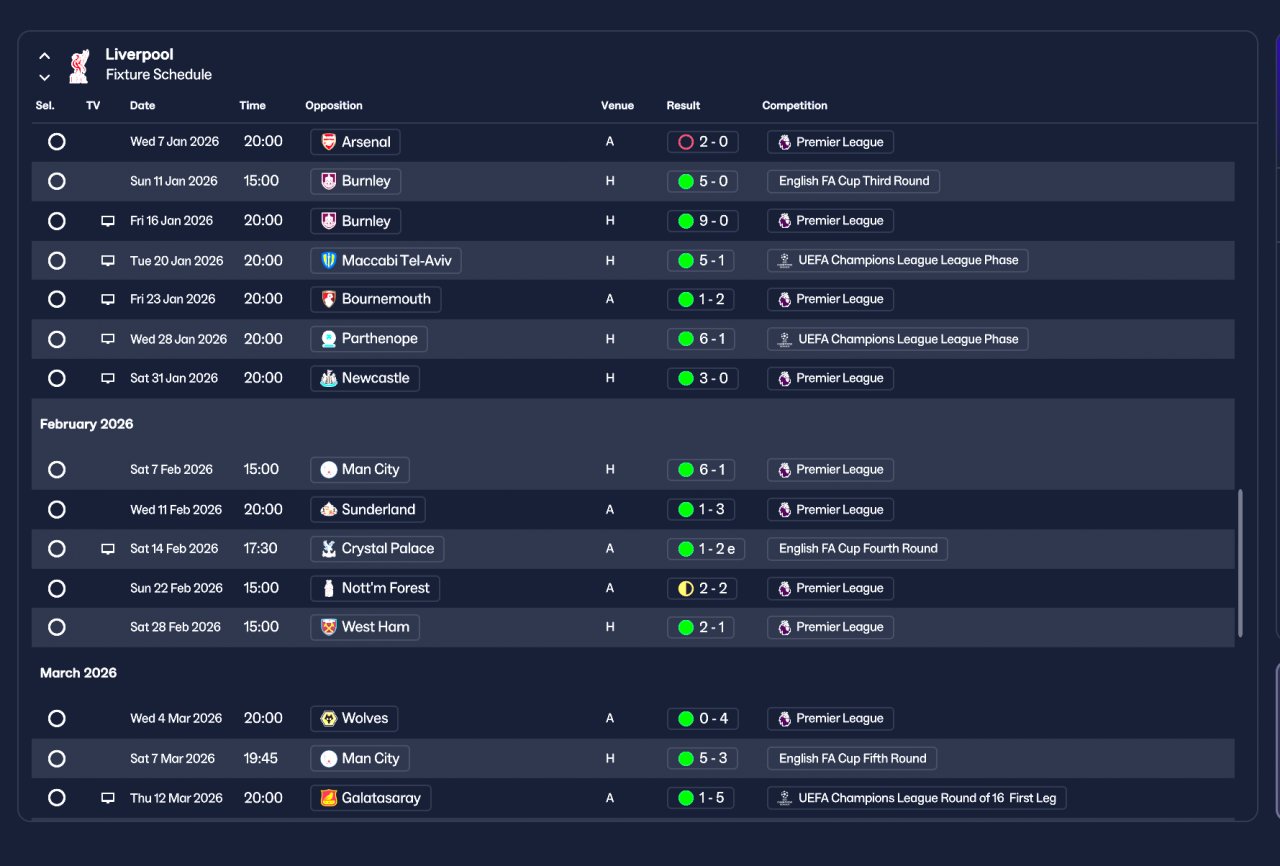Select the Sun 11 Jan Burnley fixture radio
The height and width of the screenshot is (866, 1280).
pos(57,181)
